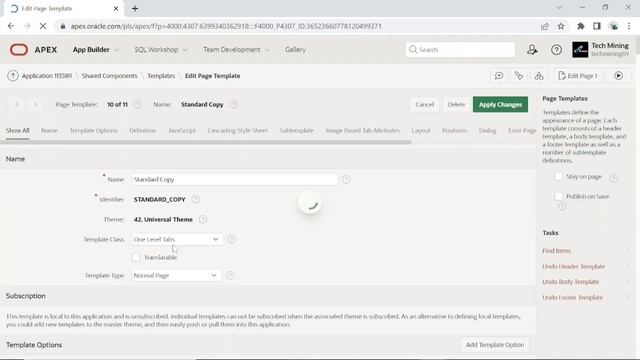Click the Undo Header Template link
This screenshot has height=360, width=640.
pos(573,267)
